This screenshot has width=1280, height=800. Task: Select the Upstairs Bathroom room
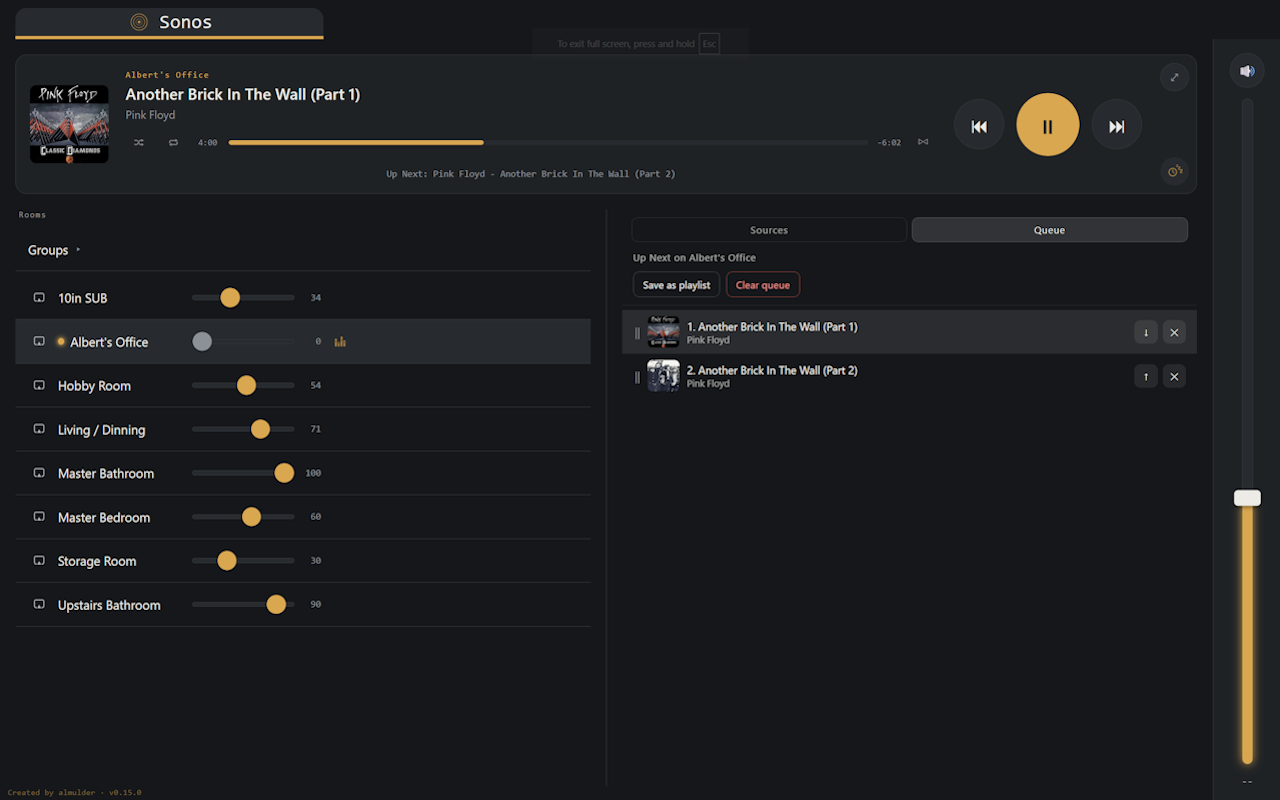[x=109, y=605]
